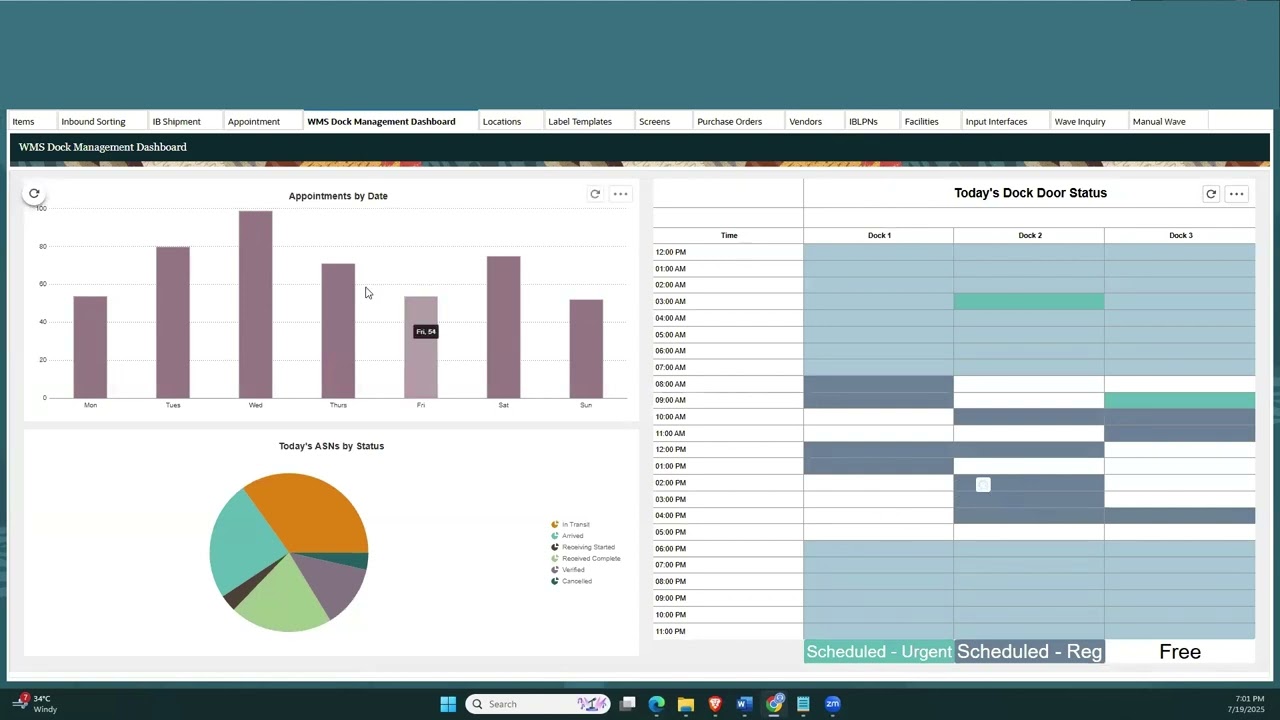Toggle Received Complete legend entry
1280x720 pixels.
[586, 558]
